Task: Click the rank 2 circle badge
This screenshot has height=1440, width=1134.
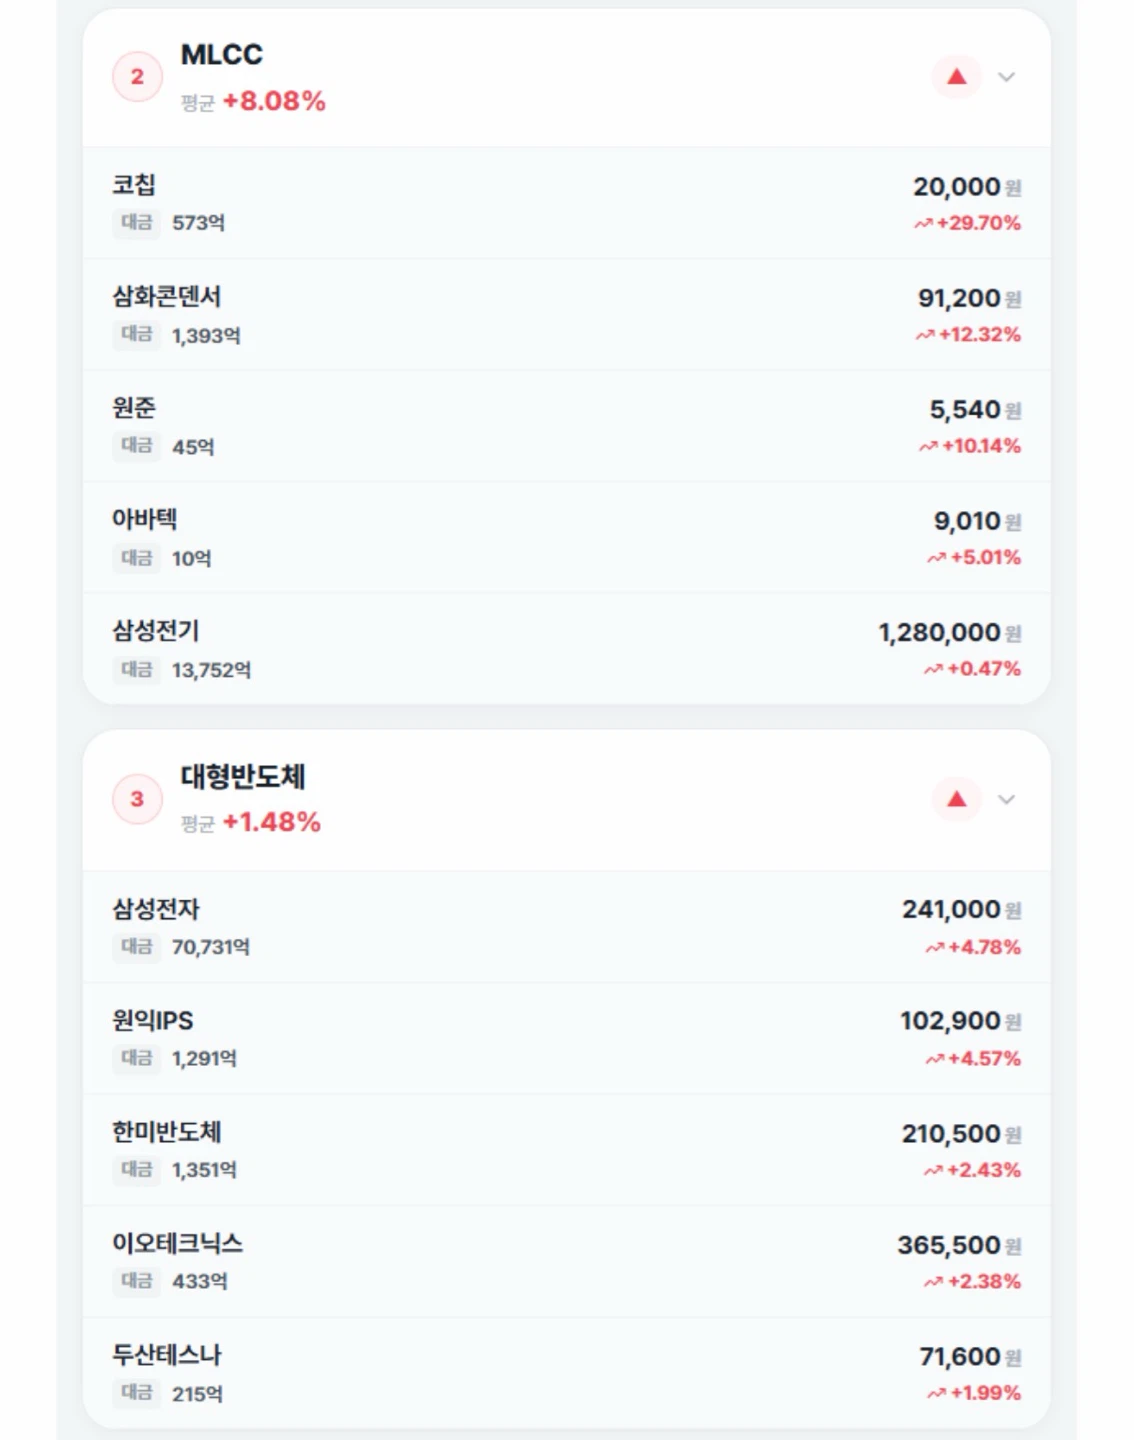Action: click(x=137, y=77)
